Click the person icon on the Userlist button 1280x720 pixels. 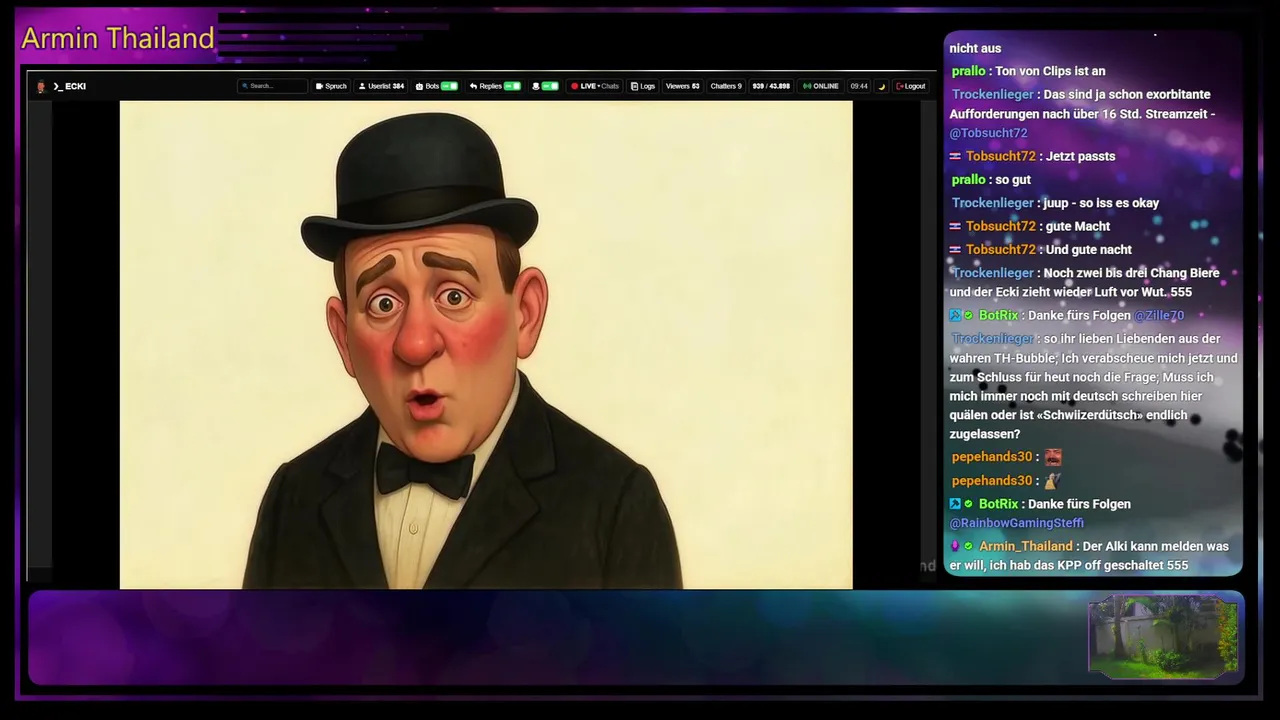[x=362, y=86]
